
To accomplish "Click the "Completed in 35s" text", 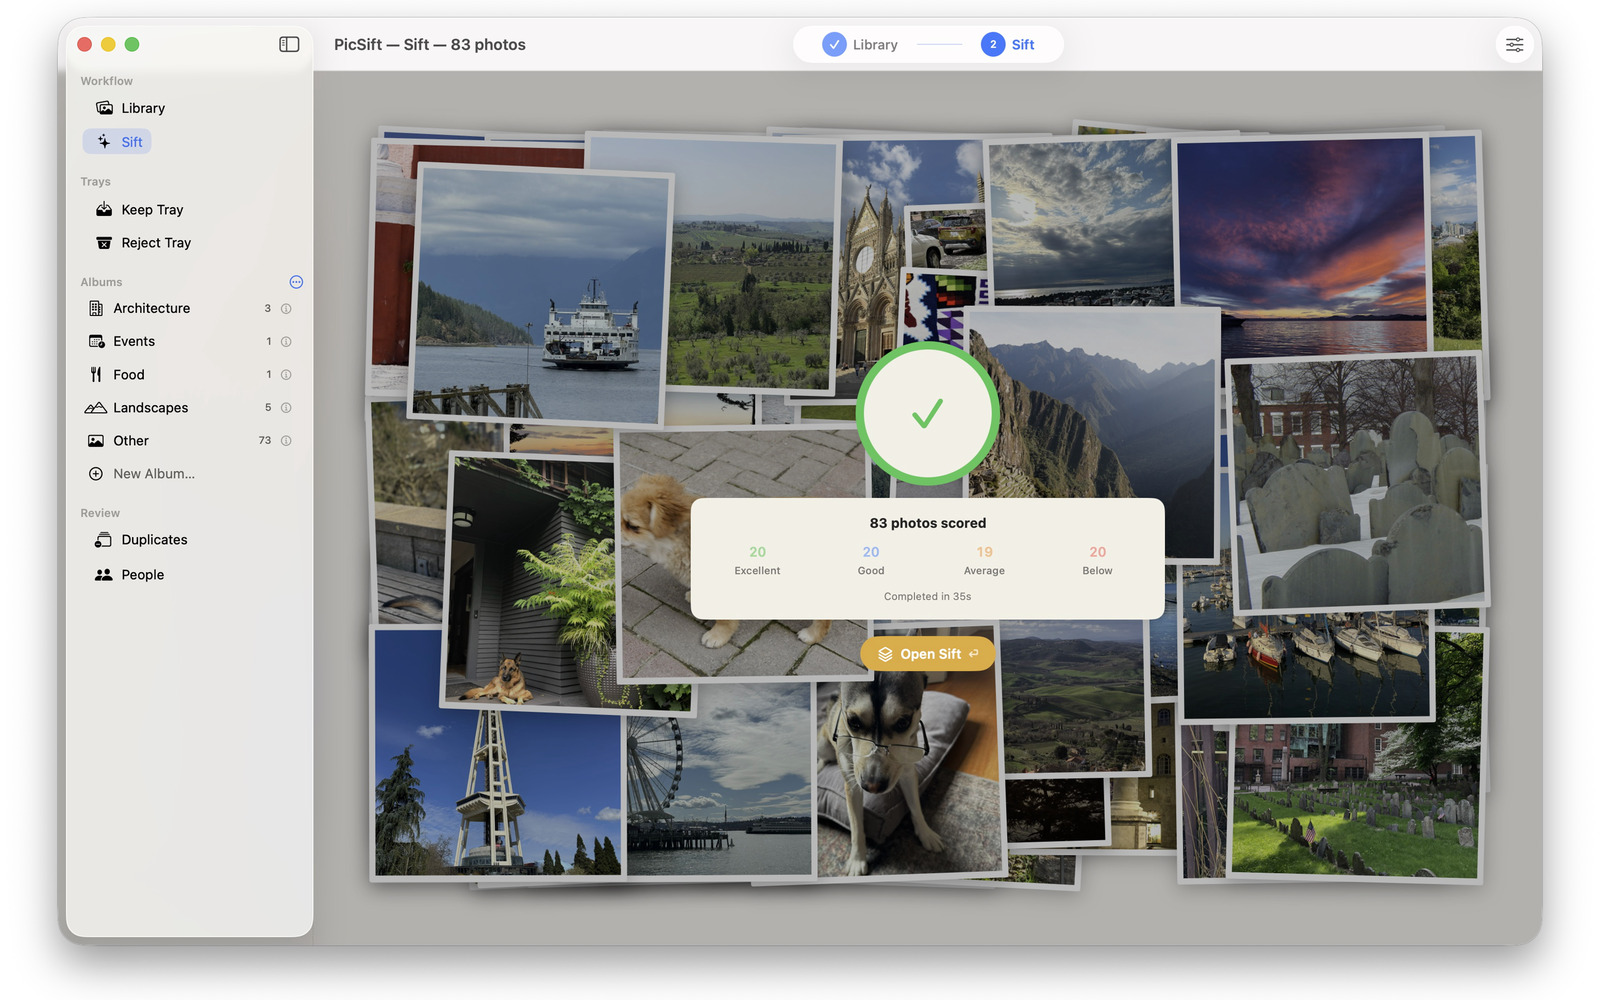I will [928, 597].
